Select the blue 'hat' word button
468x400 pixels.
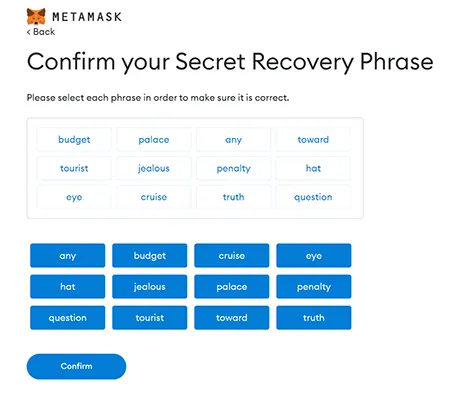pos(67,287)
